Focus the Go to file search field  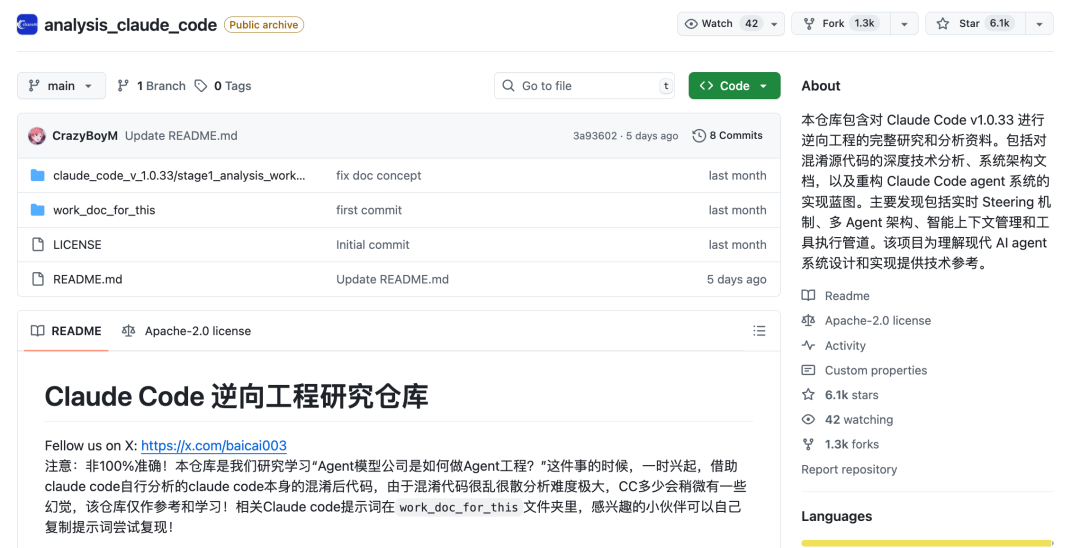point(584,85)
